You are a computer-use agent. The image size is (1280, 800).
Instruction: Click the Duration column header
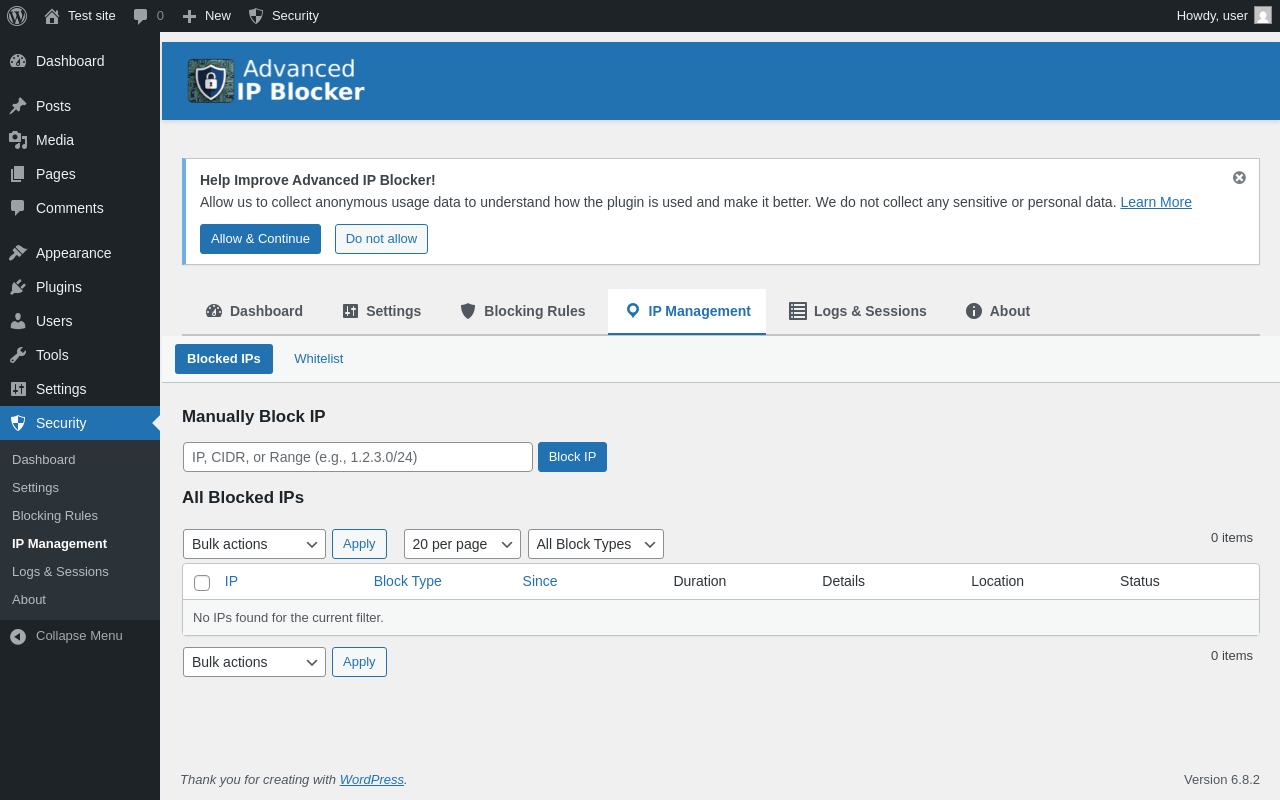(700, 581)
